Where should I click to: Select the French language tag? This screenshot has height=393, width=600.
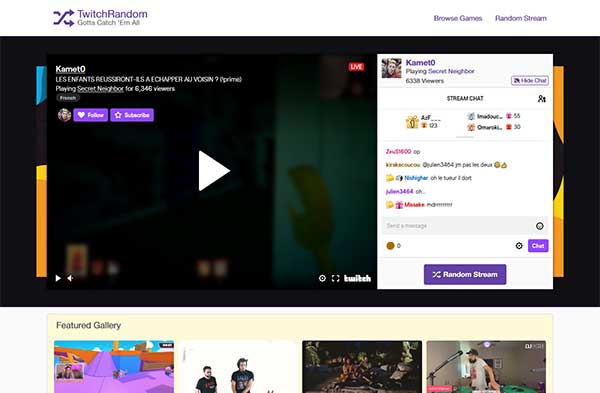[68, 98]
